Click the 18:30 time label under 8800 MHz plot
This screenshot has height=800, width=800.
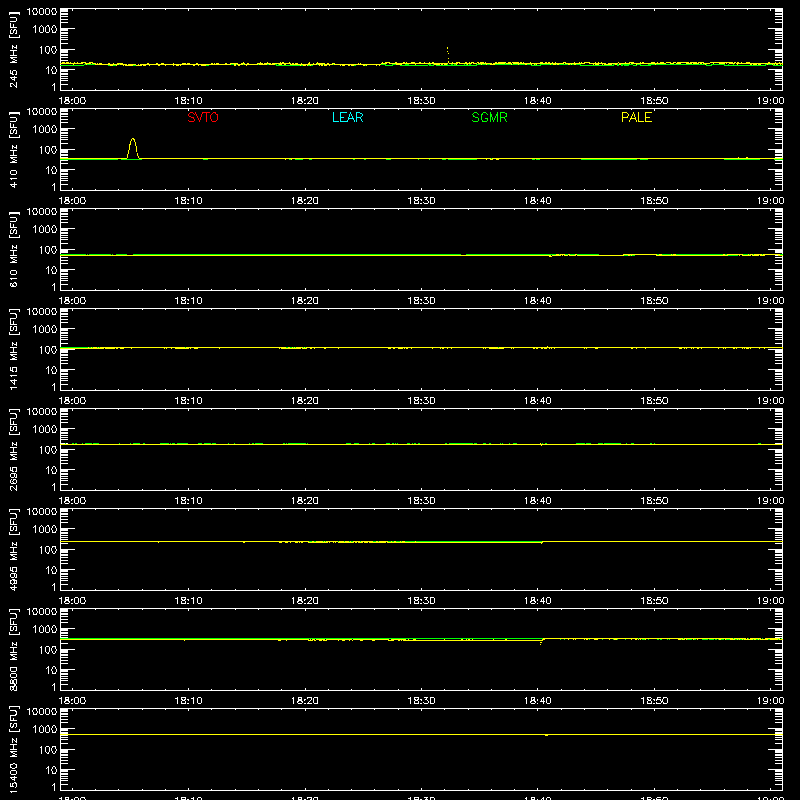pyautogui.click(x=421, y=701)
